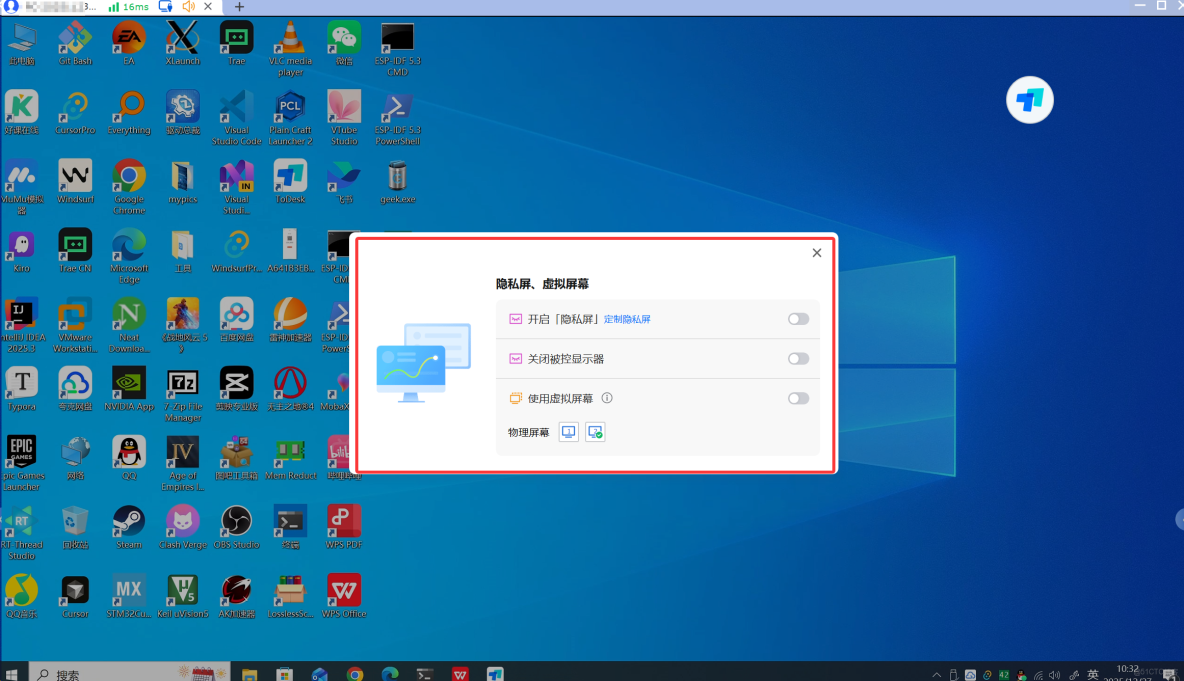Select physical screen 2 with green checkmark

595,431
